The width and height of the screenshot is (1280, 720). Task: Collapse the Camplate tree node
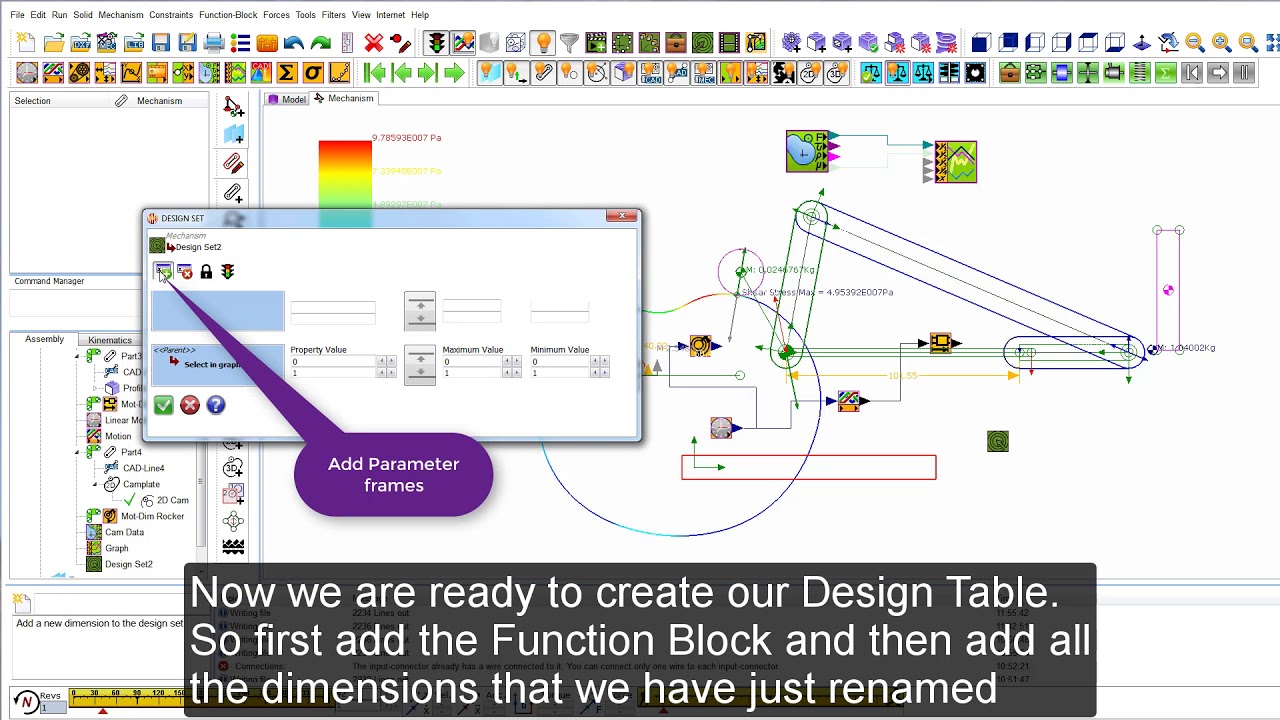[96, 484]
